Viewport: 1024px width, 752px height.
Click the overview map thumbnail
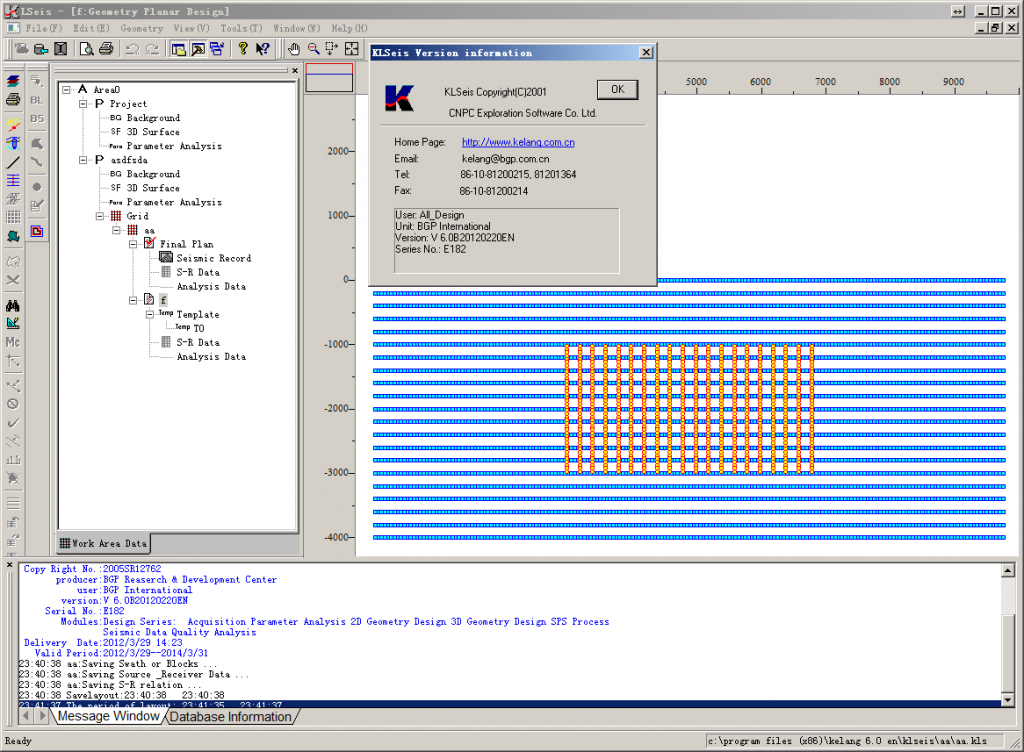click(329, 78)
